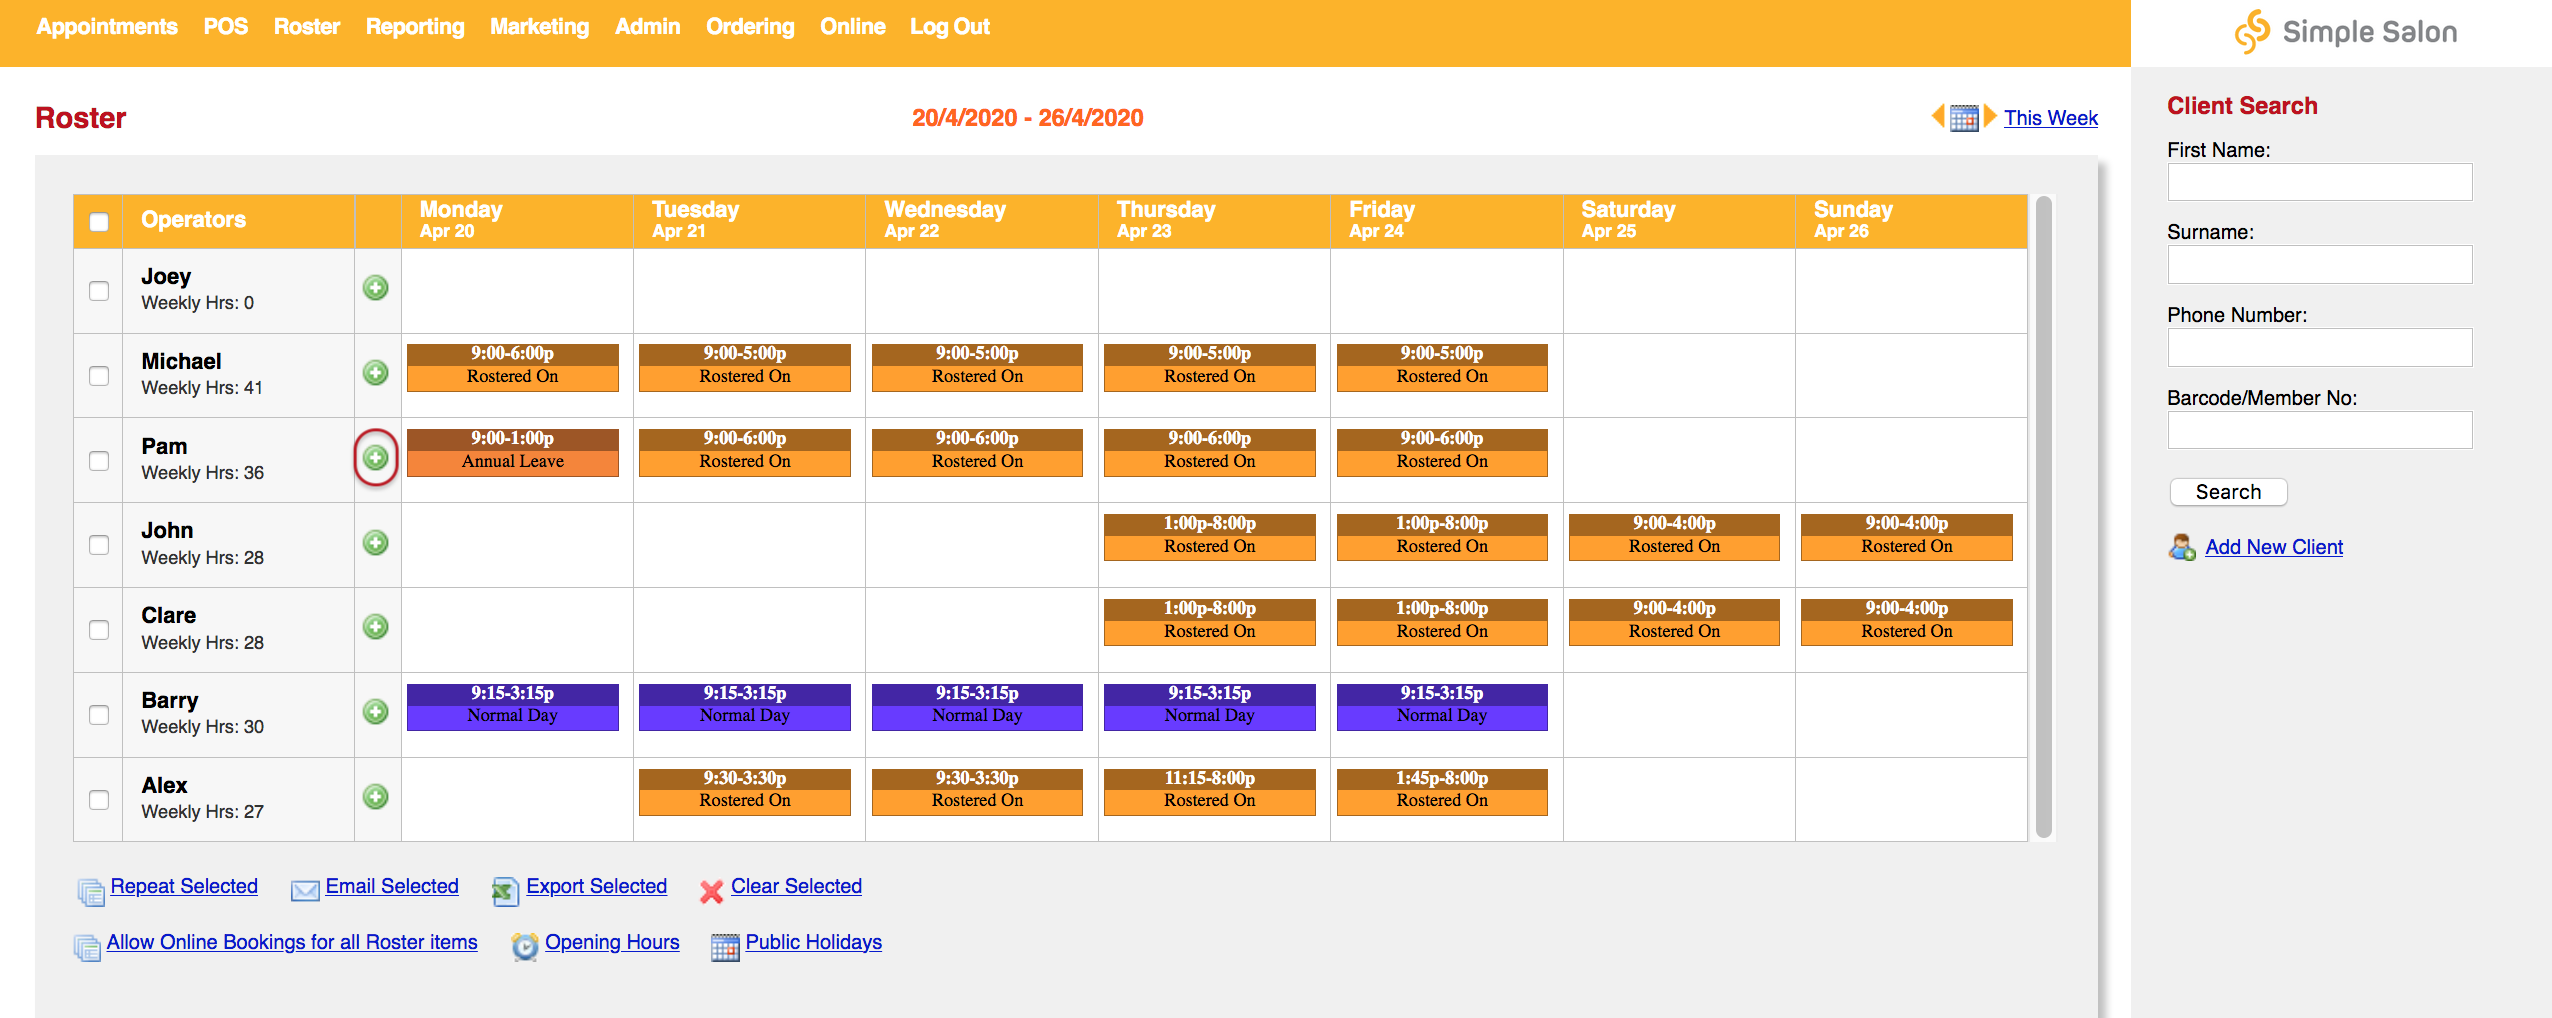Image resolution: width=2552 pixels, height=1018 pixels.
Task: Go to the previous week arrow
Action: (1937, 117)
